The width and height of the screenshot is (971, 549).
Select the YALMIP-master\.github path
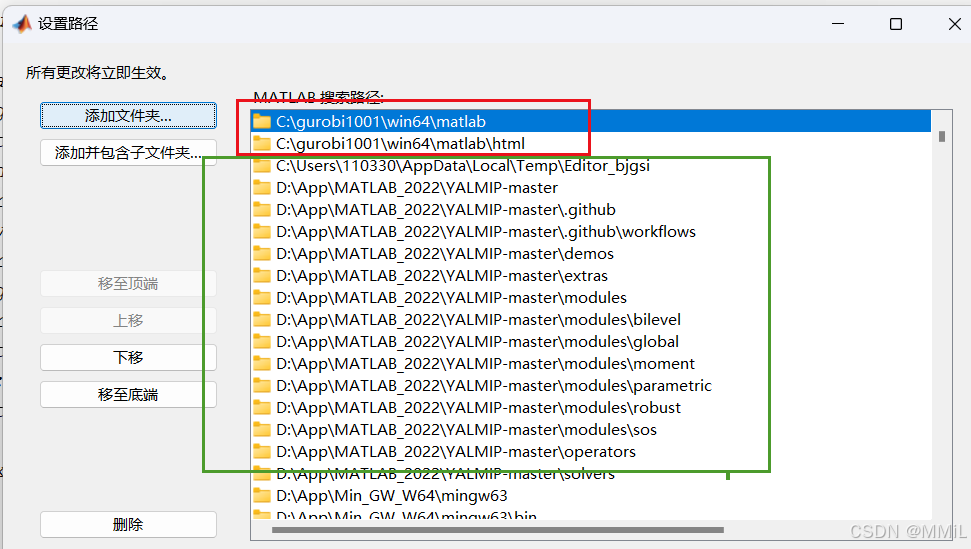pos(446,209)
